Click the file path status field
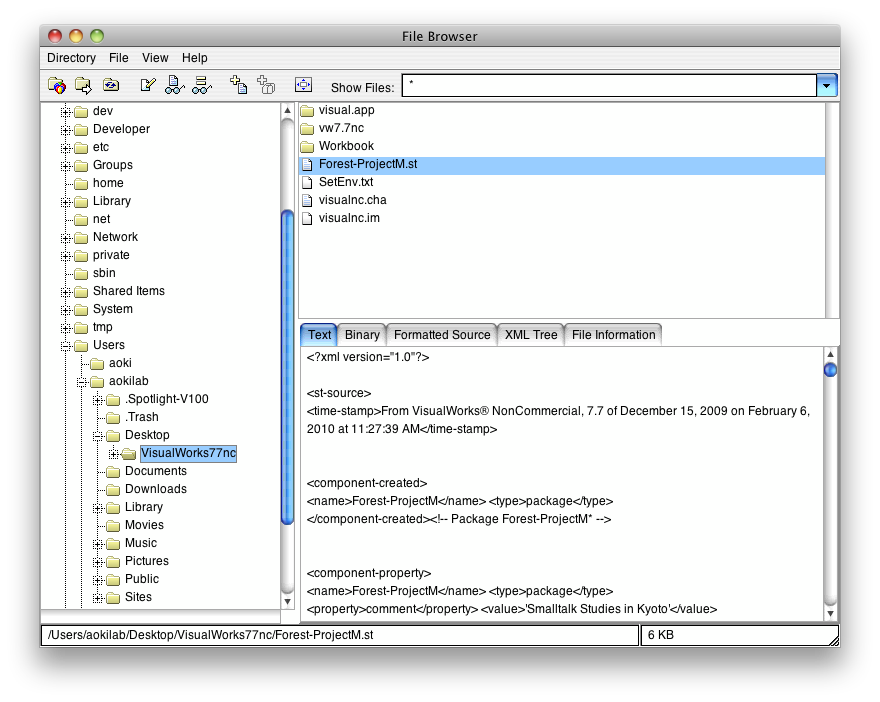The image size is (880, 702). [x=340, y=635]
